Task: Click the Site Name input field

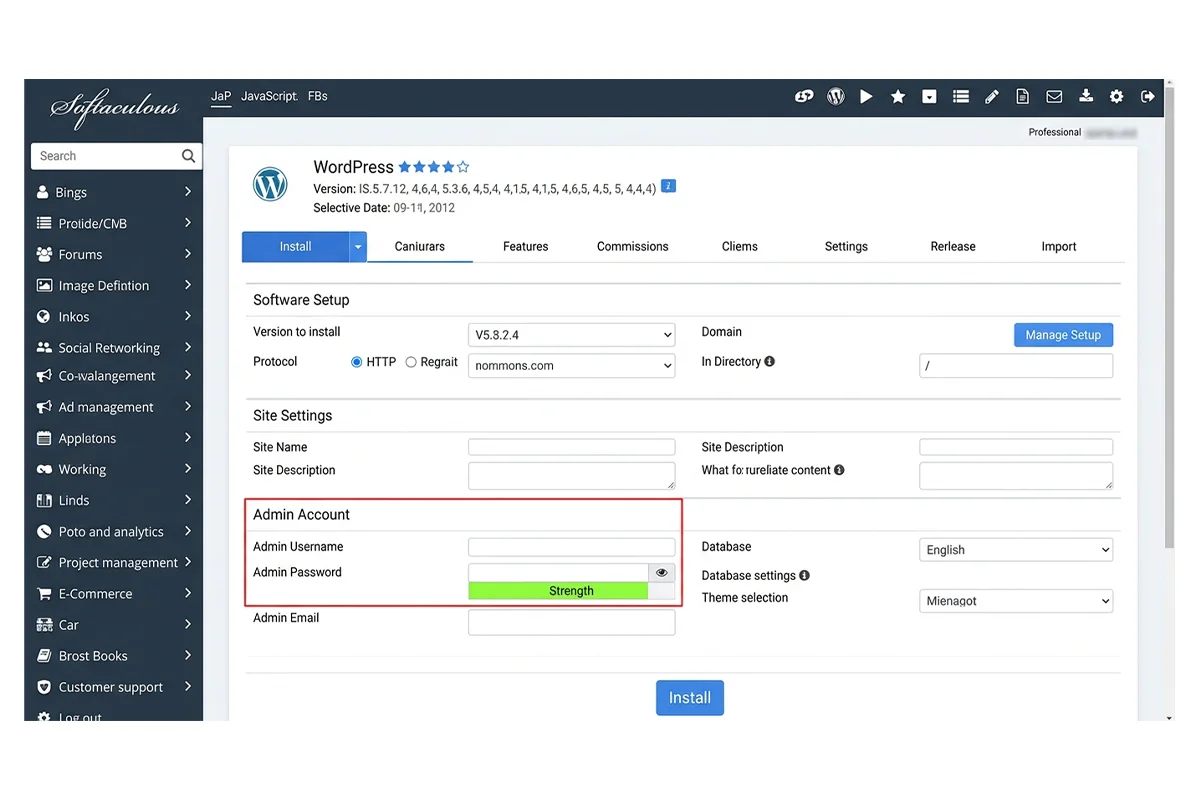Action: [x=571, y=447]
